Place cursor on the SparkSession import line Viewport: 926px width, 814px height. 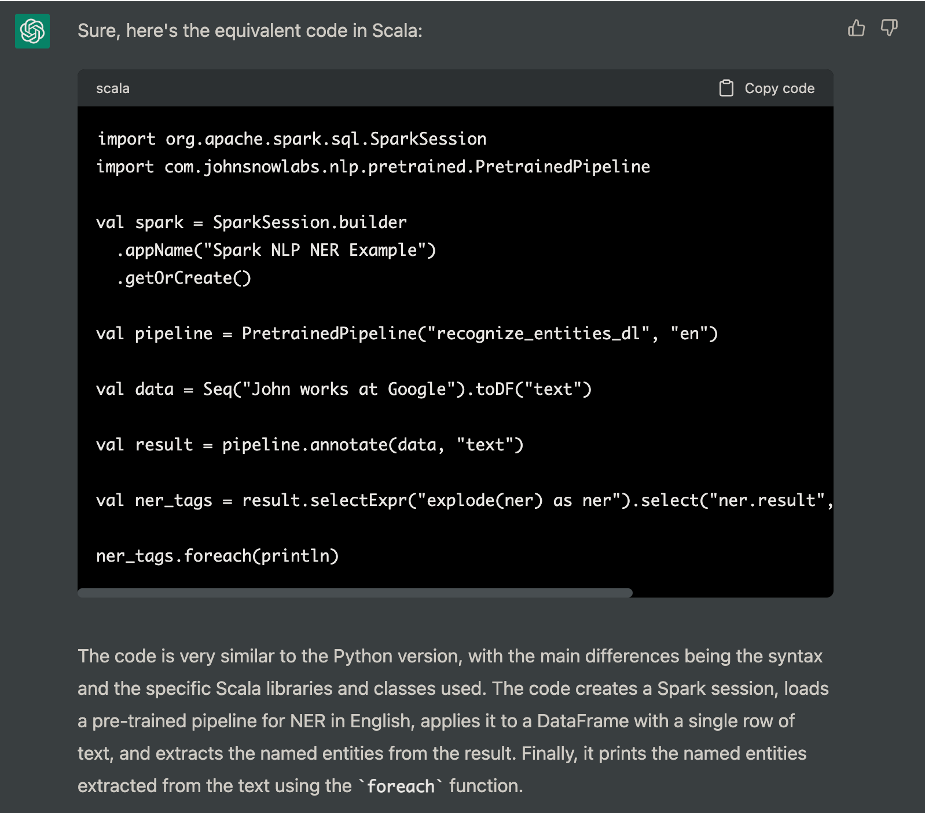click(x=292, y=139)
